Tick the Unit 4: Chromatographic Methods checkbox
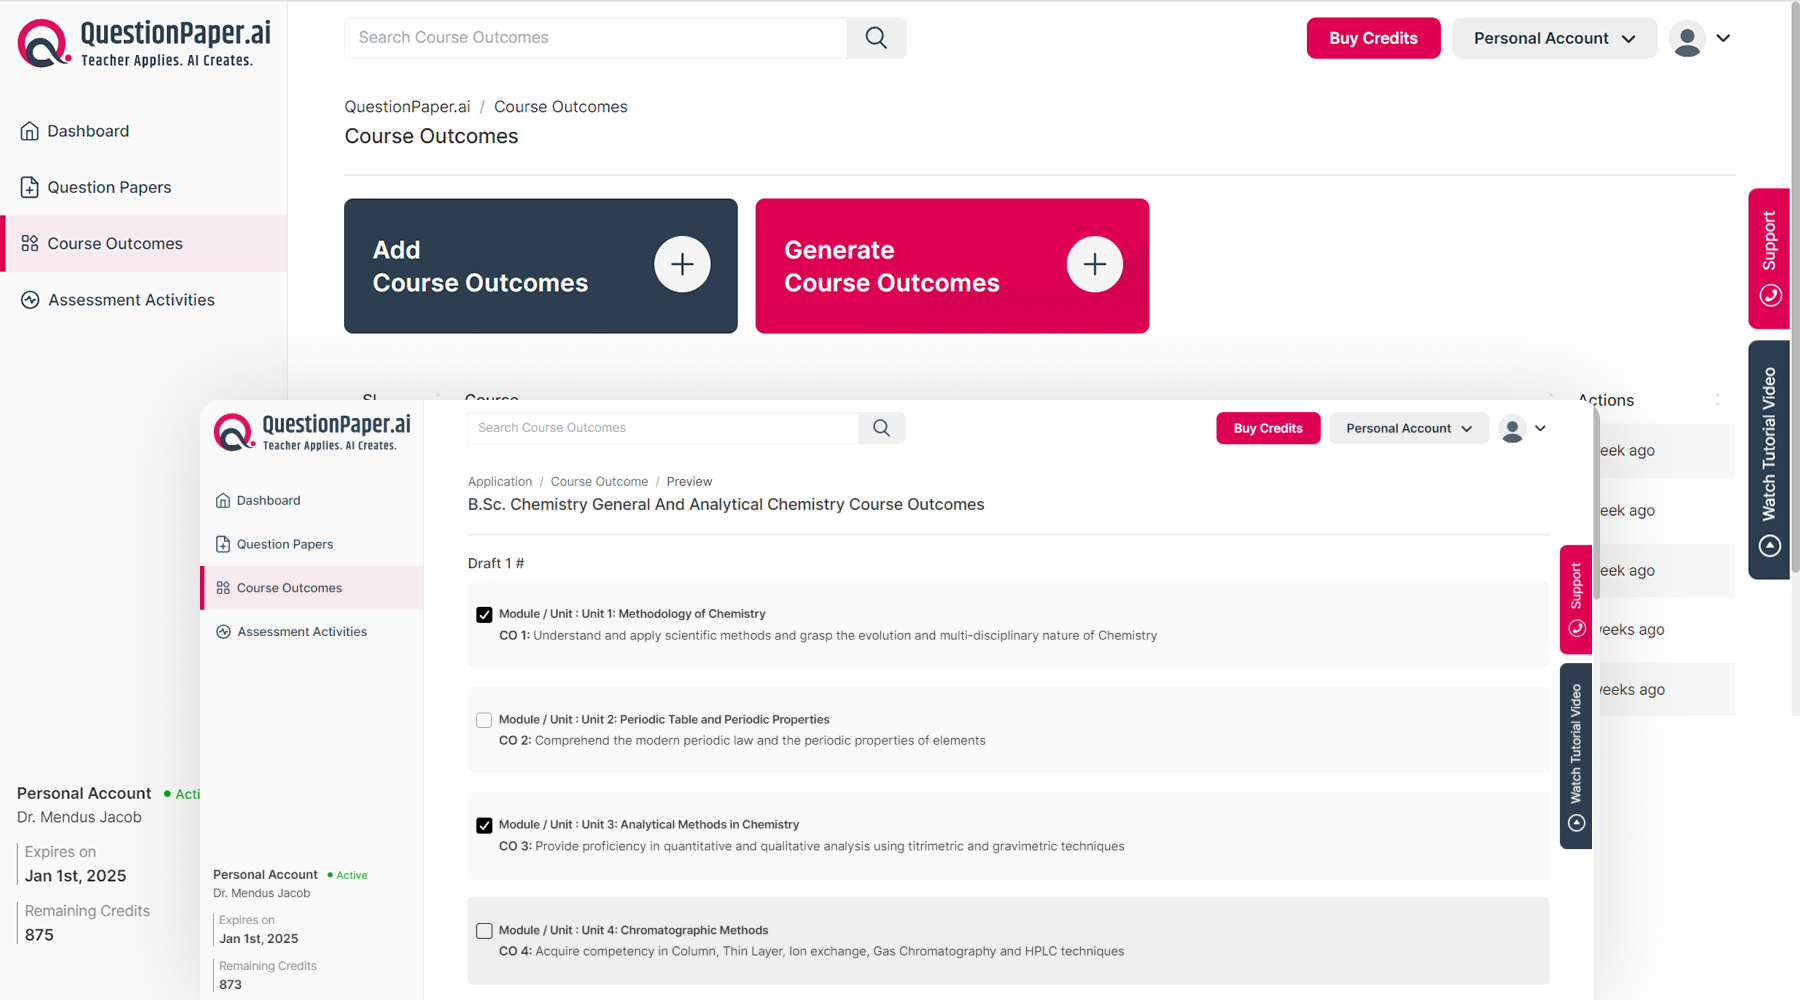1800x1000 pixels. 484,931
